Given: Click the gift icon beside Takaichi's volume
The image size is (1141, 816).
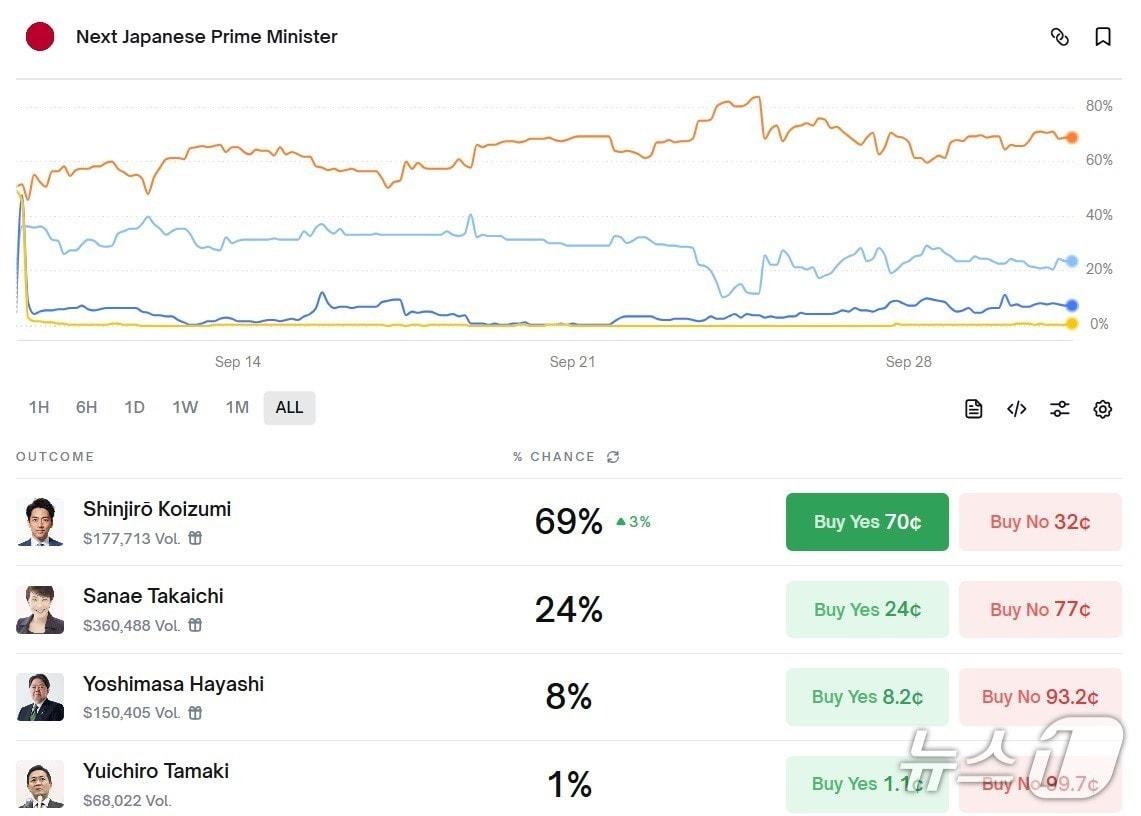Looking at the screenshot, I should tap(195, 625).
